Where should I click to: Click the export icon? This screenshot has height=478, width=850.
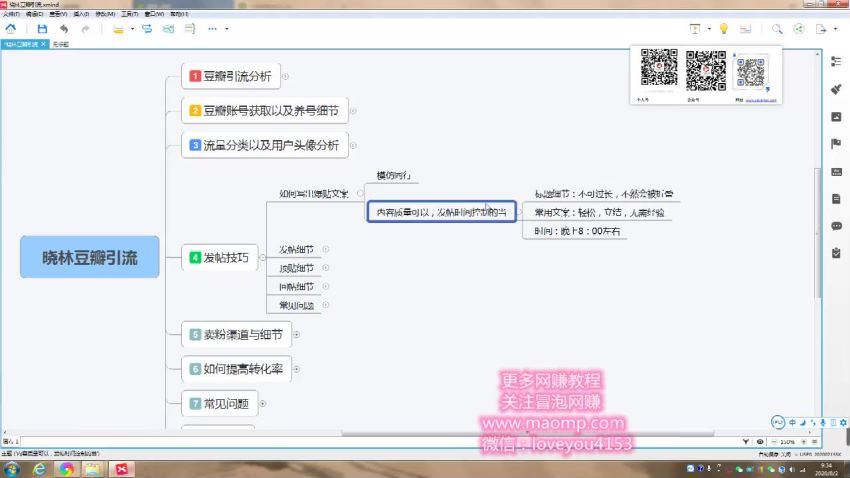(821, 29)
